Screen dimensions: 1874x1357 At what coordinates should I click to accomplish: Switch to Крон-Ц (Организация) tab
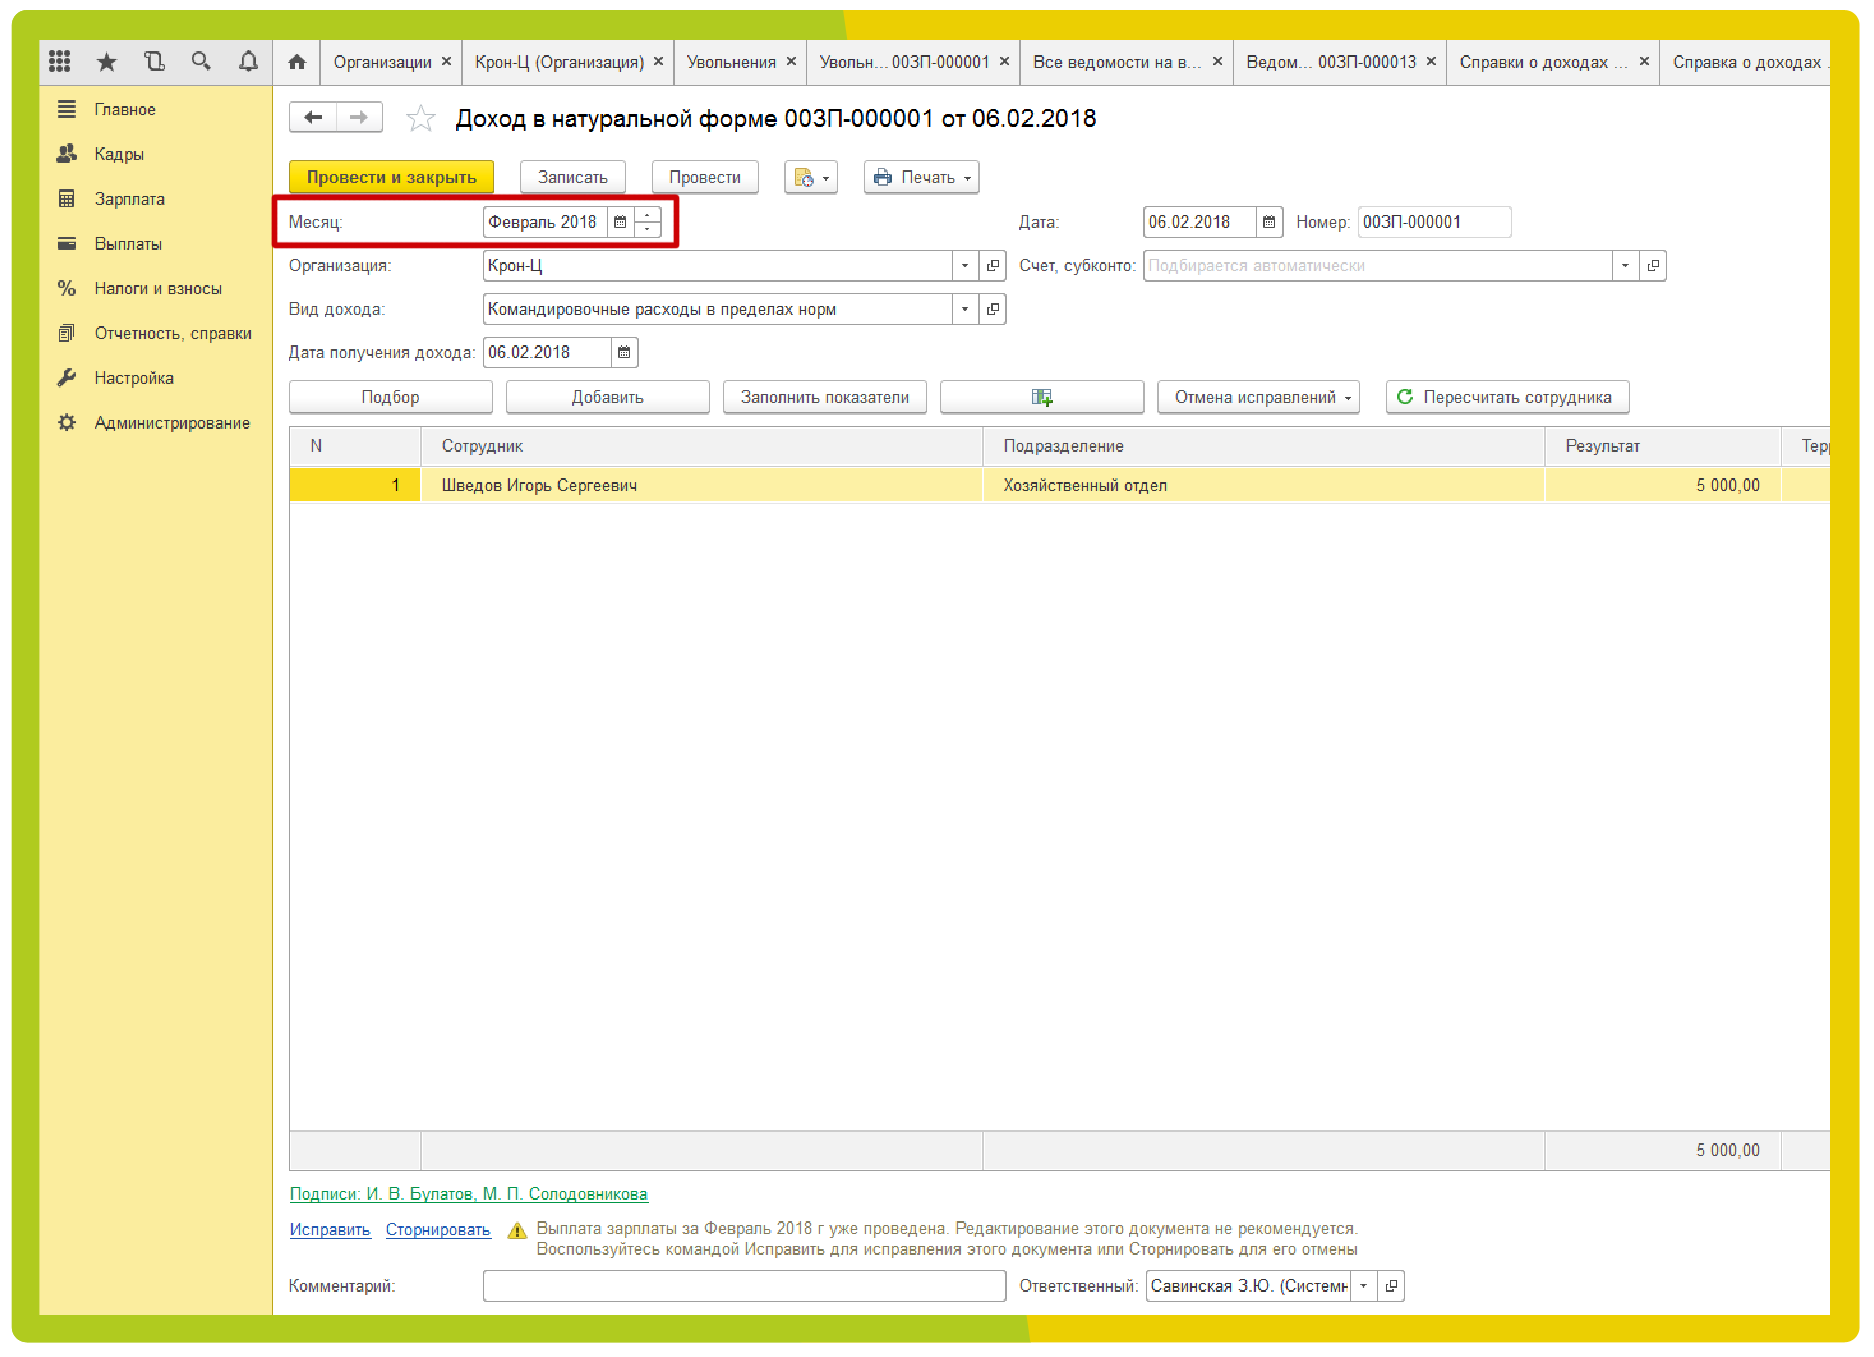coord(559,62)
